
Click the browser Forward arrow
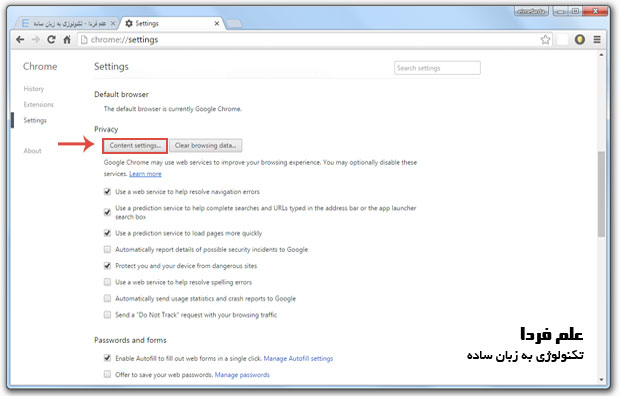[36, 40]
